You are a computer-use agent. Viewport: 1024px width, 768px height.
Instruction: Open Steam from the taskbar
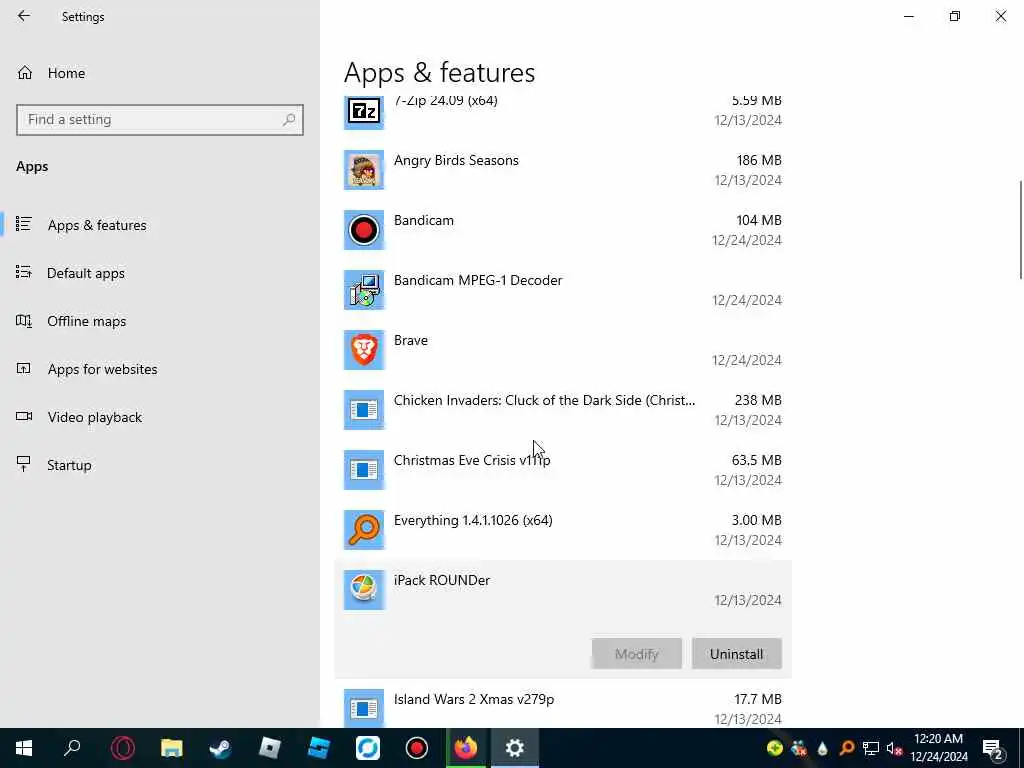click(x=220, y=748)
